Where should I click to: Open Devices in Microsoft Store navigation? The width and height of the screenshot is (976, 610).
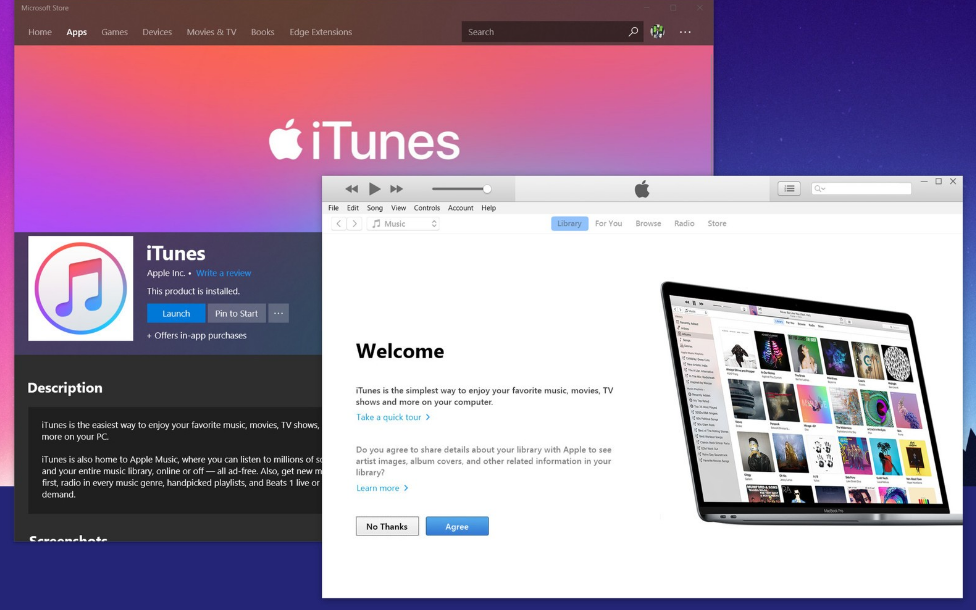(x=157, y=32)
